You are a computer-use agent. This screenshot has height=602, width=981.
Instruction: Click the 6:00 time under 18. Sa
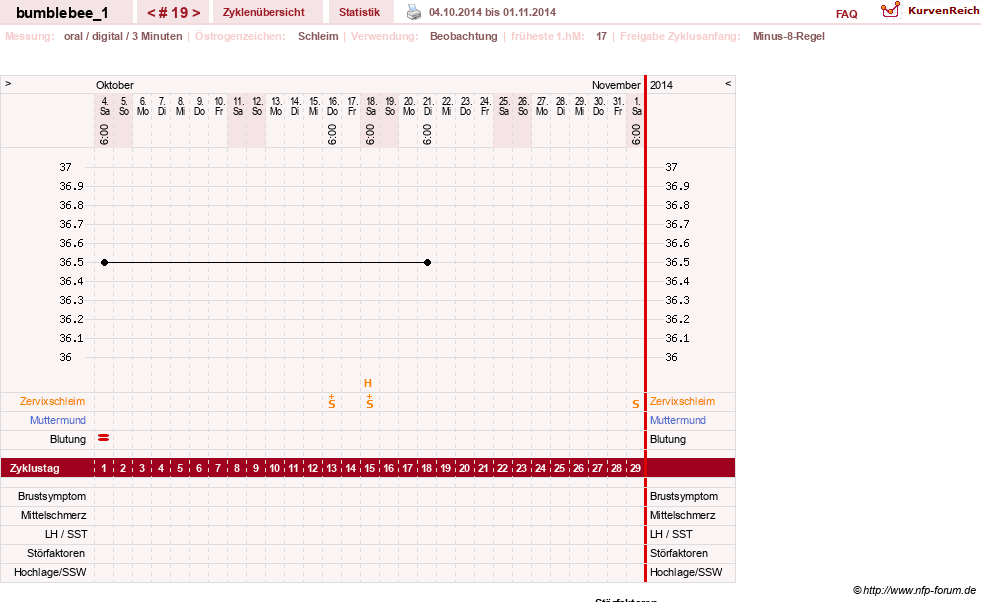[x=370, y=135]
